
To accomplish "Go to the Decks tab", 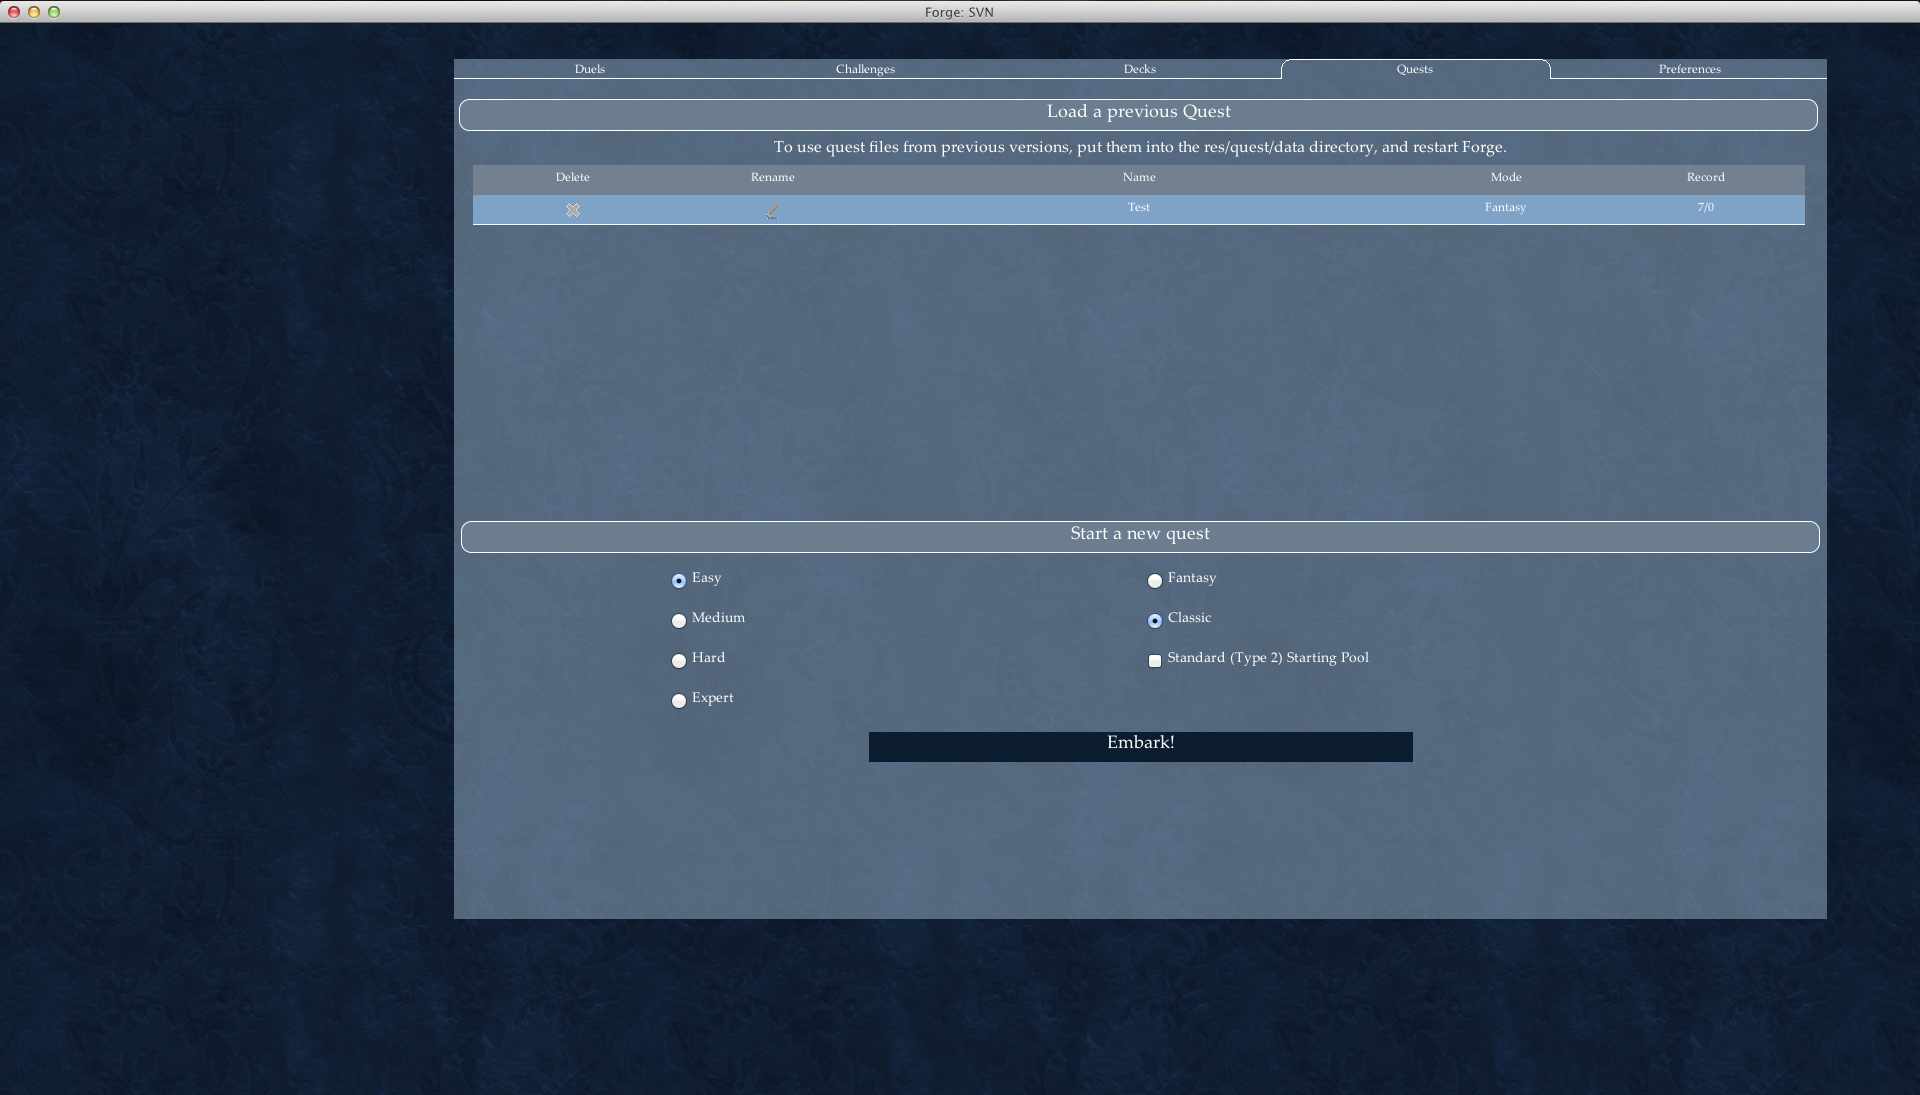I will pyautogui.click(x=1139, y=69).
